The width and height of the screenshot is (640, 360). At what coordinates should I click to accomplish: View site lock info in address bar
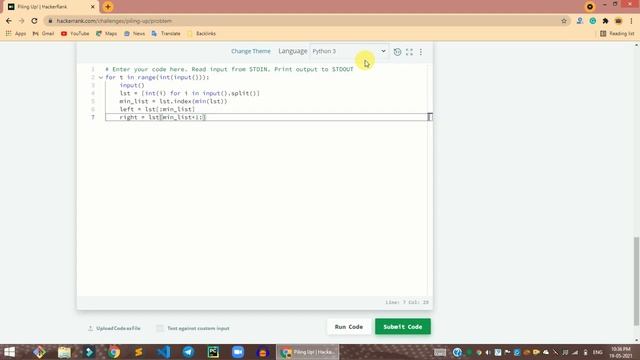point(50,21)
